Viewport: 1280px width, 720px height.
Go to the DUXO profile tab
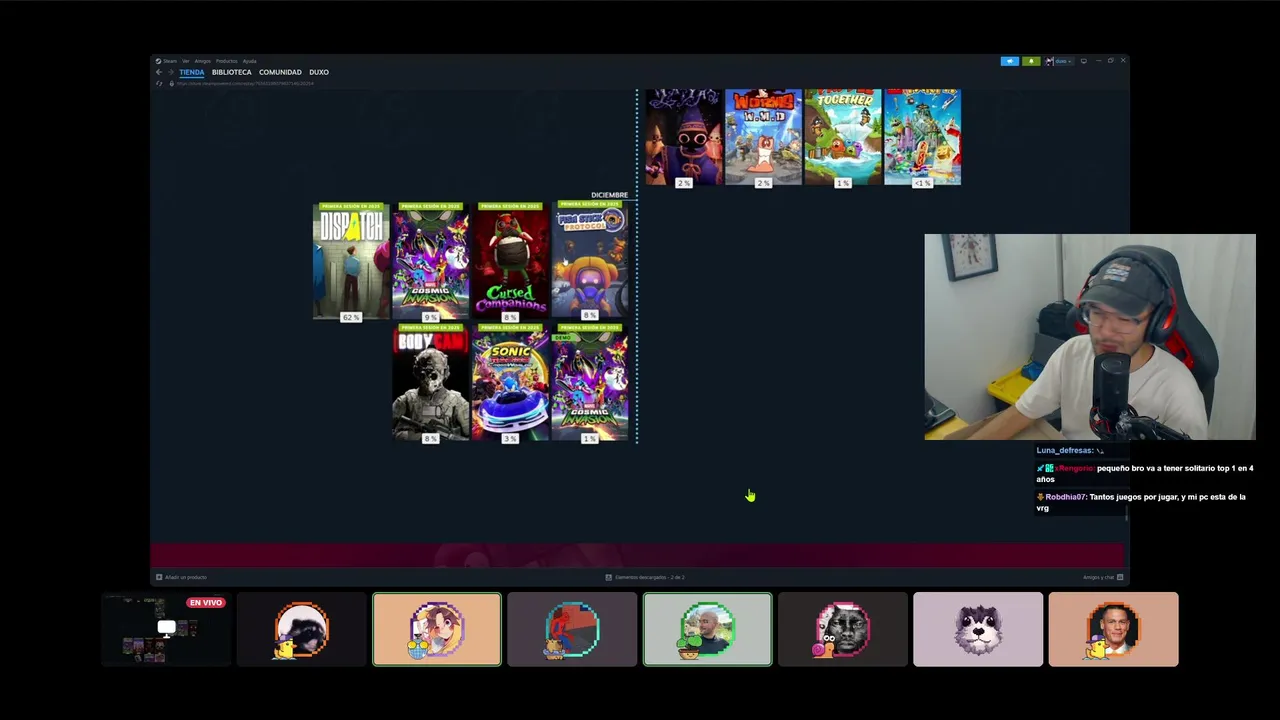click(319, 72)
